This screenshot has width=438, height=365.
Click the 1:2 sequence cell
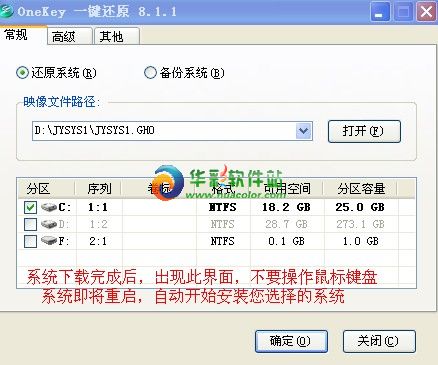coord(98,224)
